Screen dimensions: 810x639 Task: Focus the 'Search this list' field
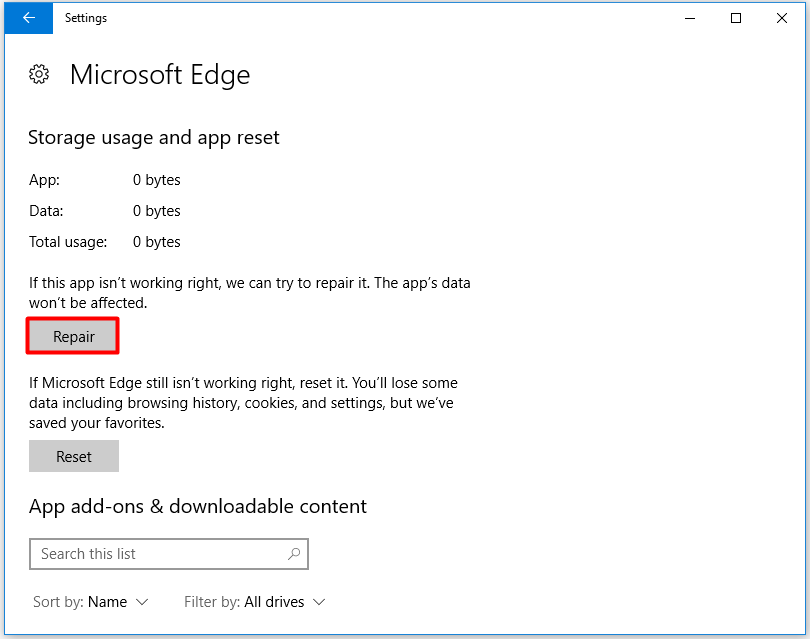(x=169, y=554)
